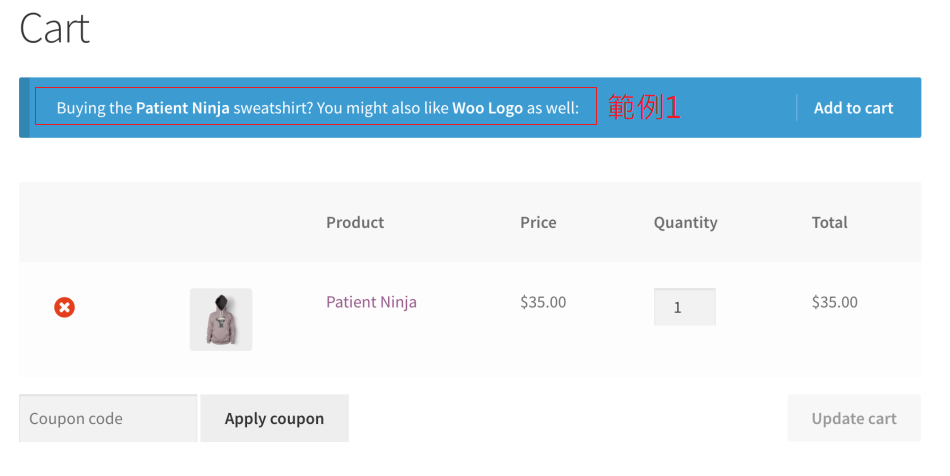Select the Total column header
Image resolution: width=950 pixels, height=476 pixels.
tap(829, 222)
